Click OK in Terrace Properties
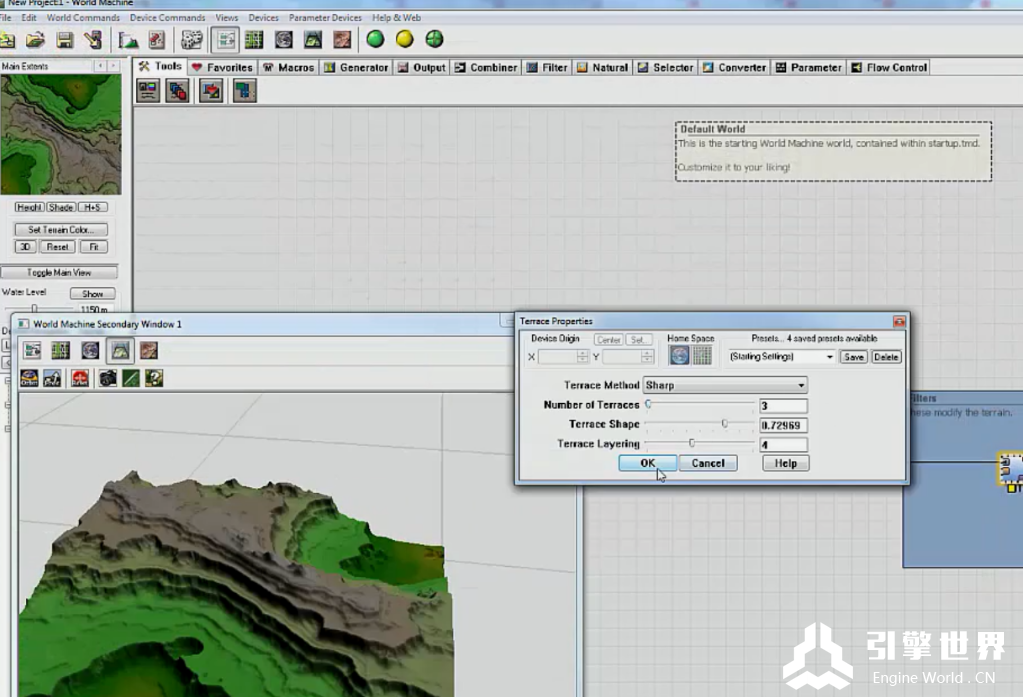This screenshot has height=697, width=1023. (x=647, y=463)
